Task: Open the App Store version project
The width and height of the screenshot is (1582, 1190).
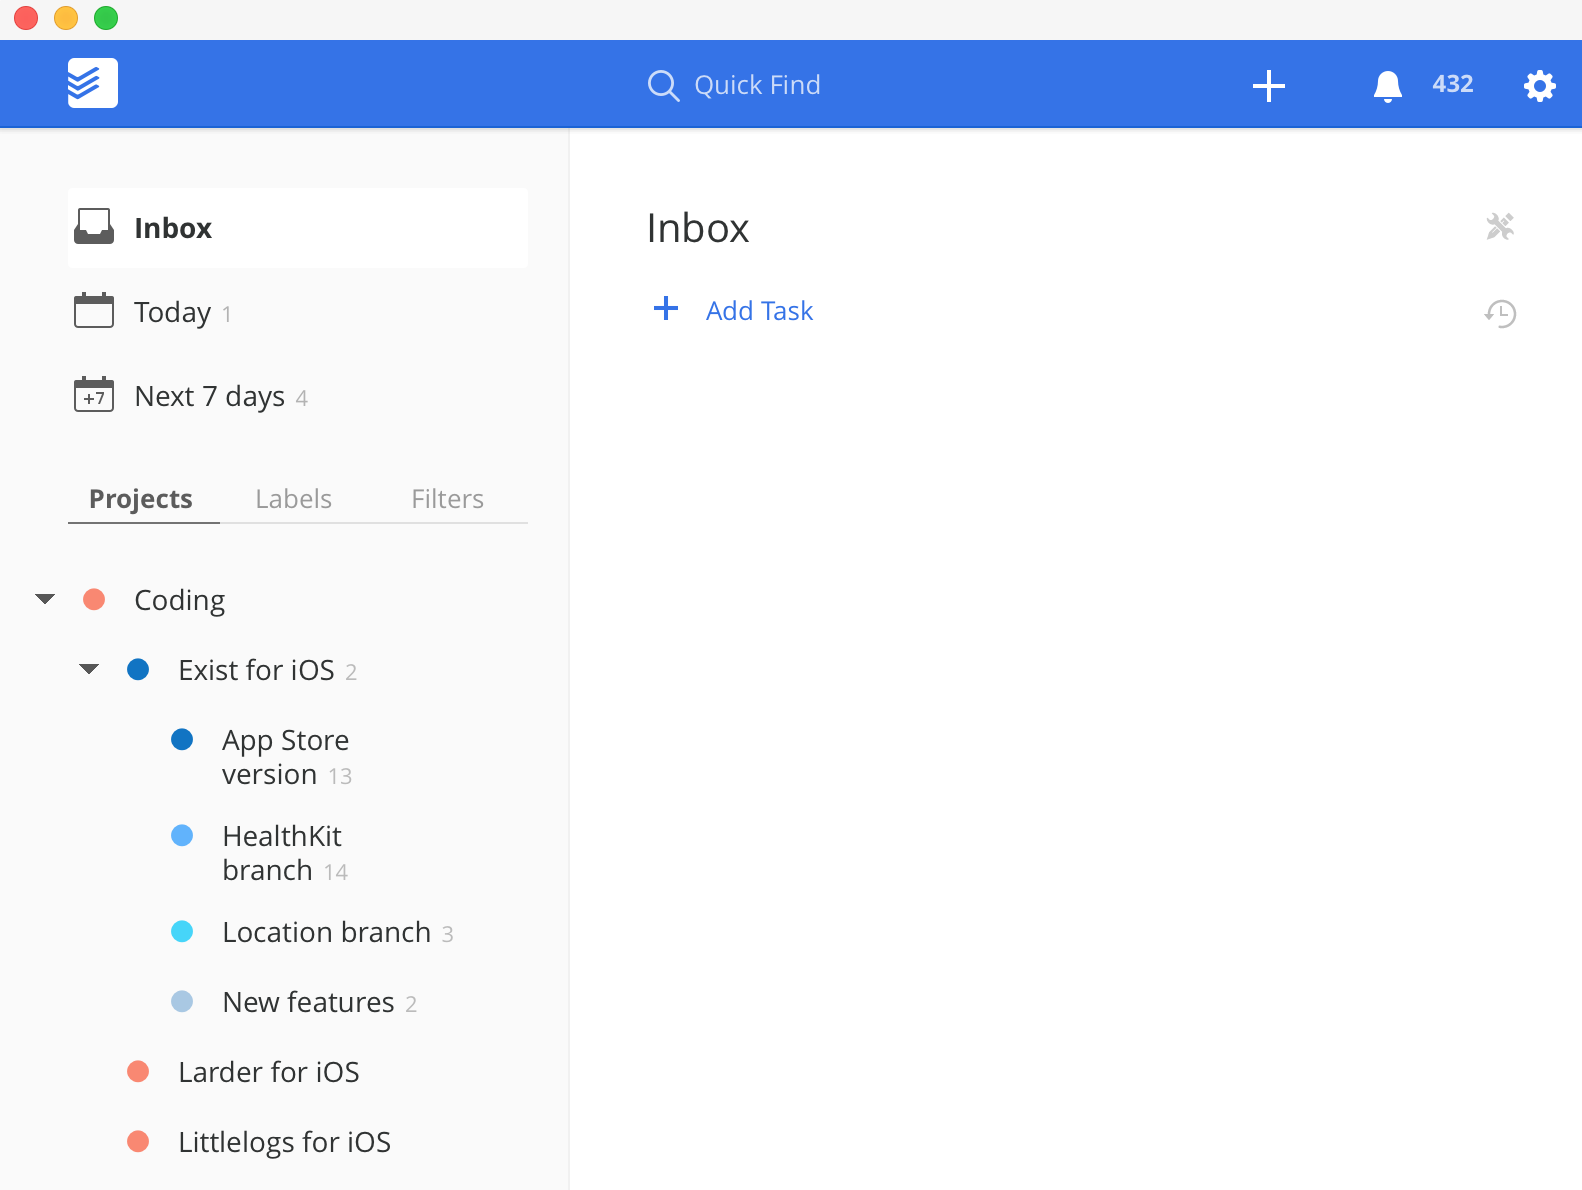Action: point(285,757)
